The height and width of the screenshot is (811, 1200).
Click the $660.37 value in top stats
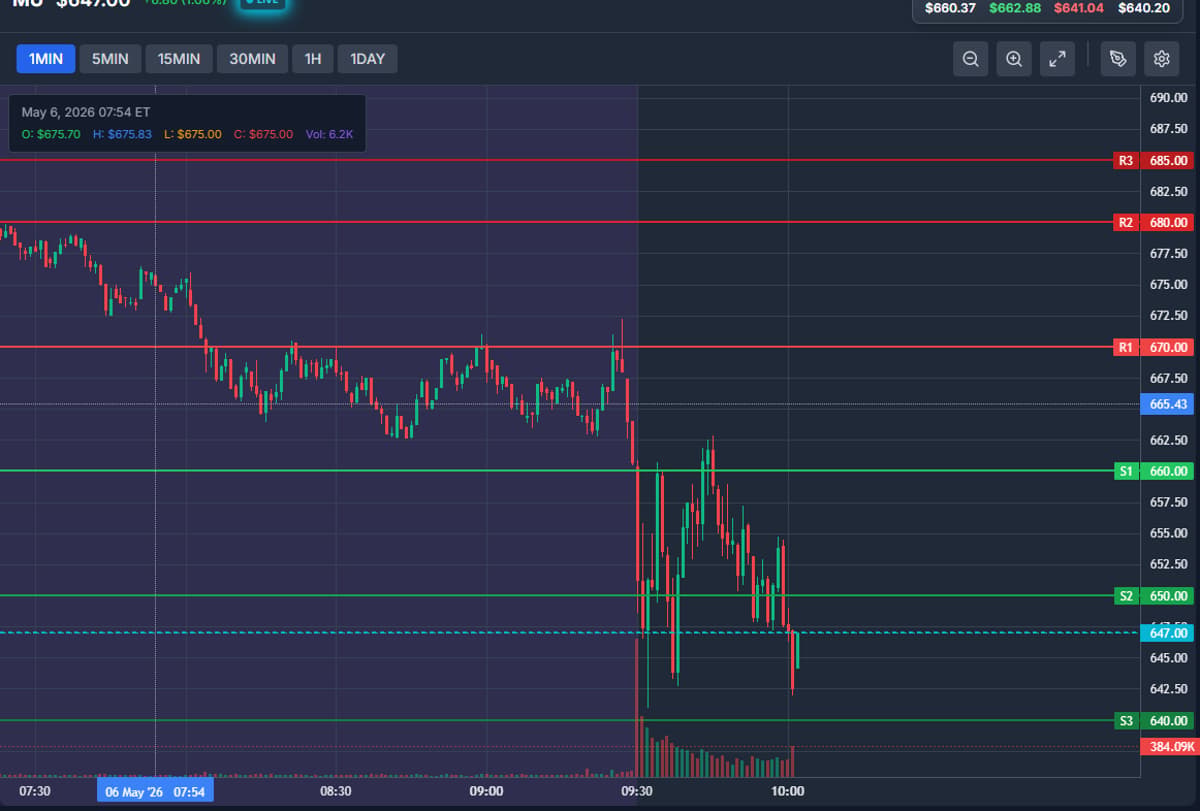click(x=950, y=8)
